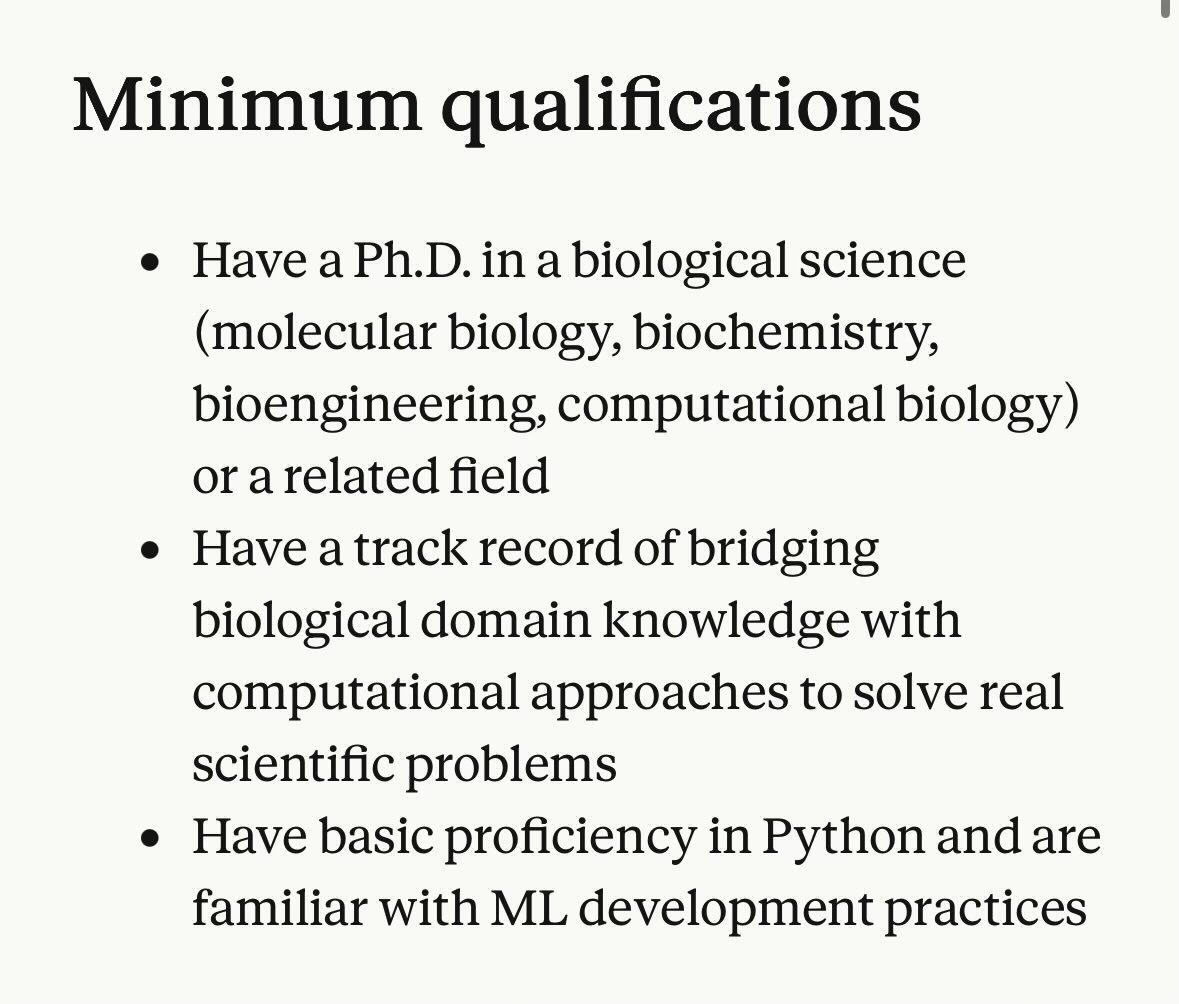
Task: Click the word "biochemistry"
Action: (782, 333)
